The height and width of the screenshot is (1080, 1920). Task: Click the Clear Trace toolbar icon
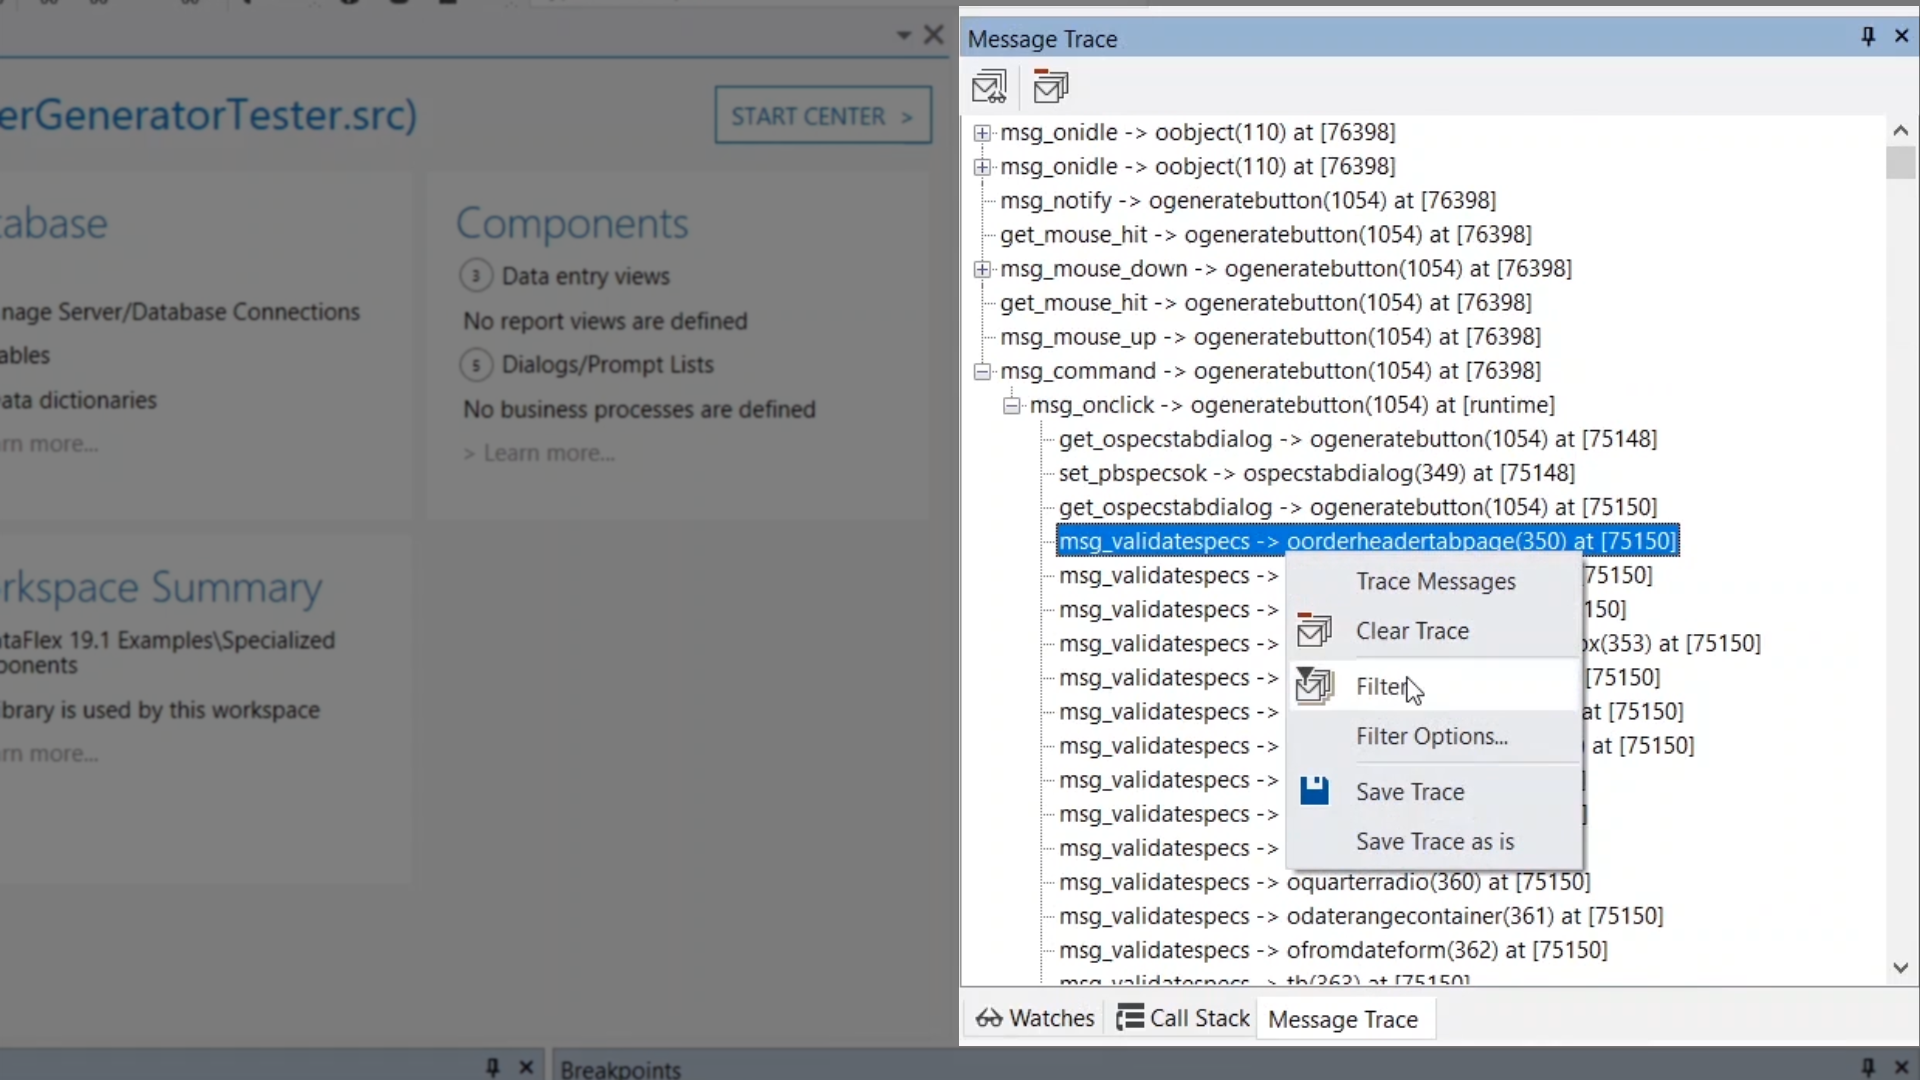[x=1050, y=87]
